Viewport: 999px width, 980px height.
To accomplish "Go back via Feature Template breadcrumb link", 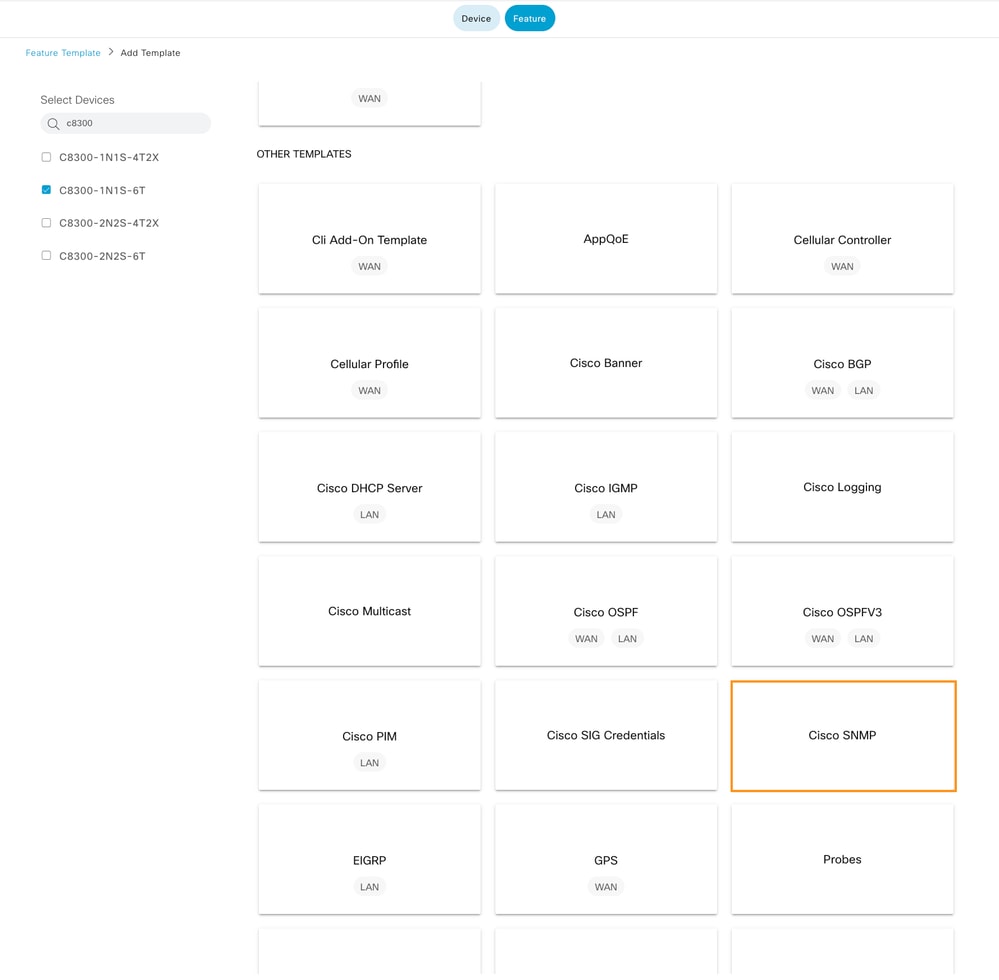I will 63,53.
